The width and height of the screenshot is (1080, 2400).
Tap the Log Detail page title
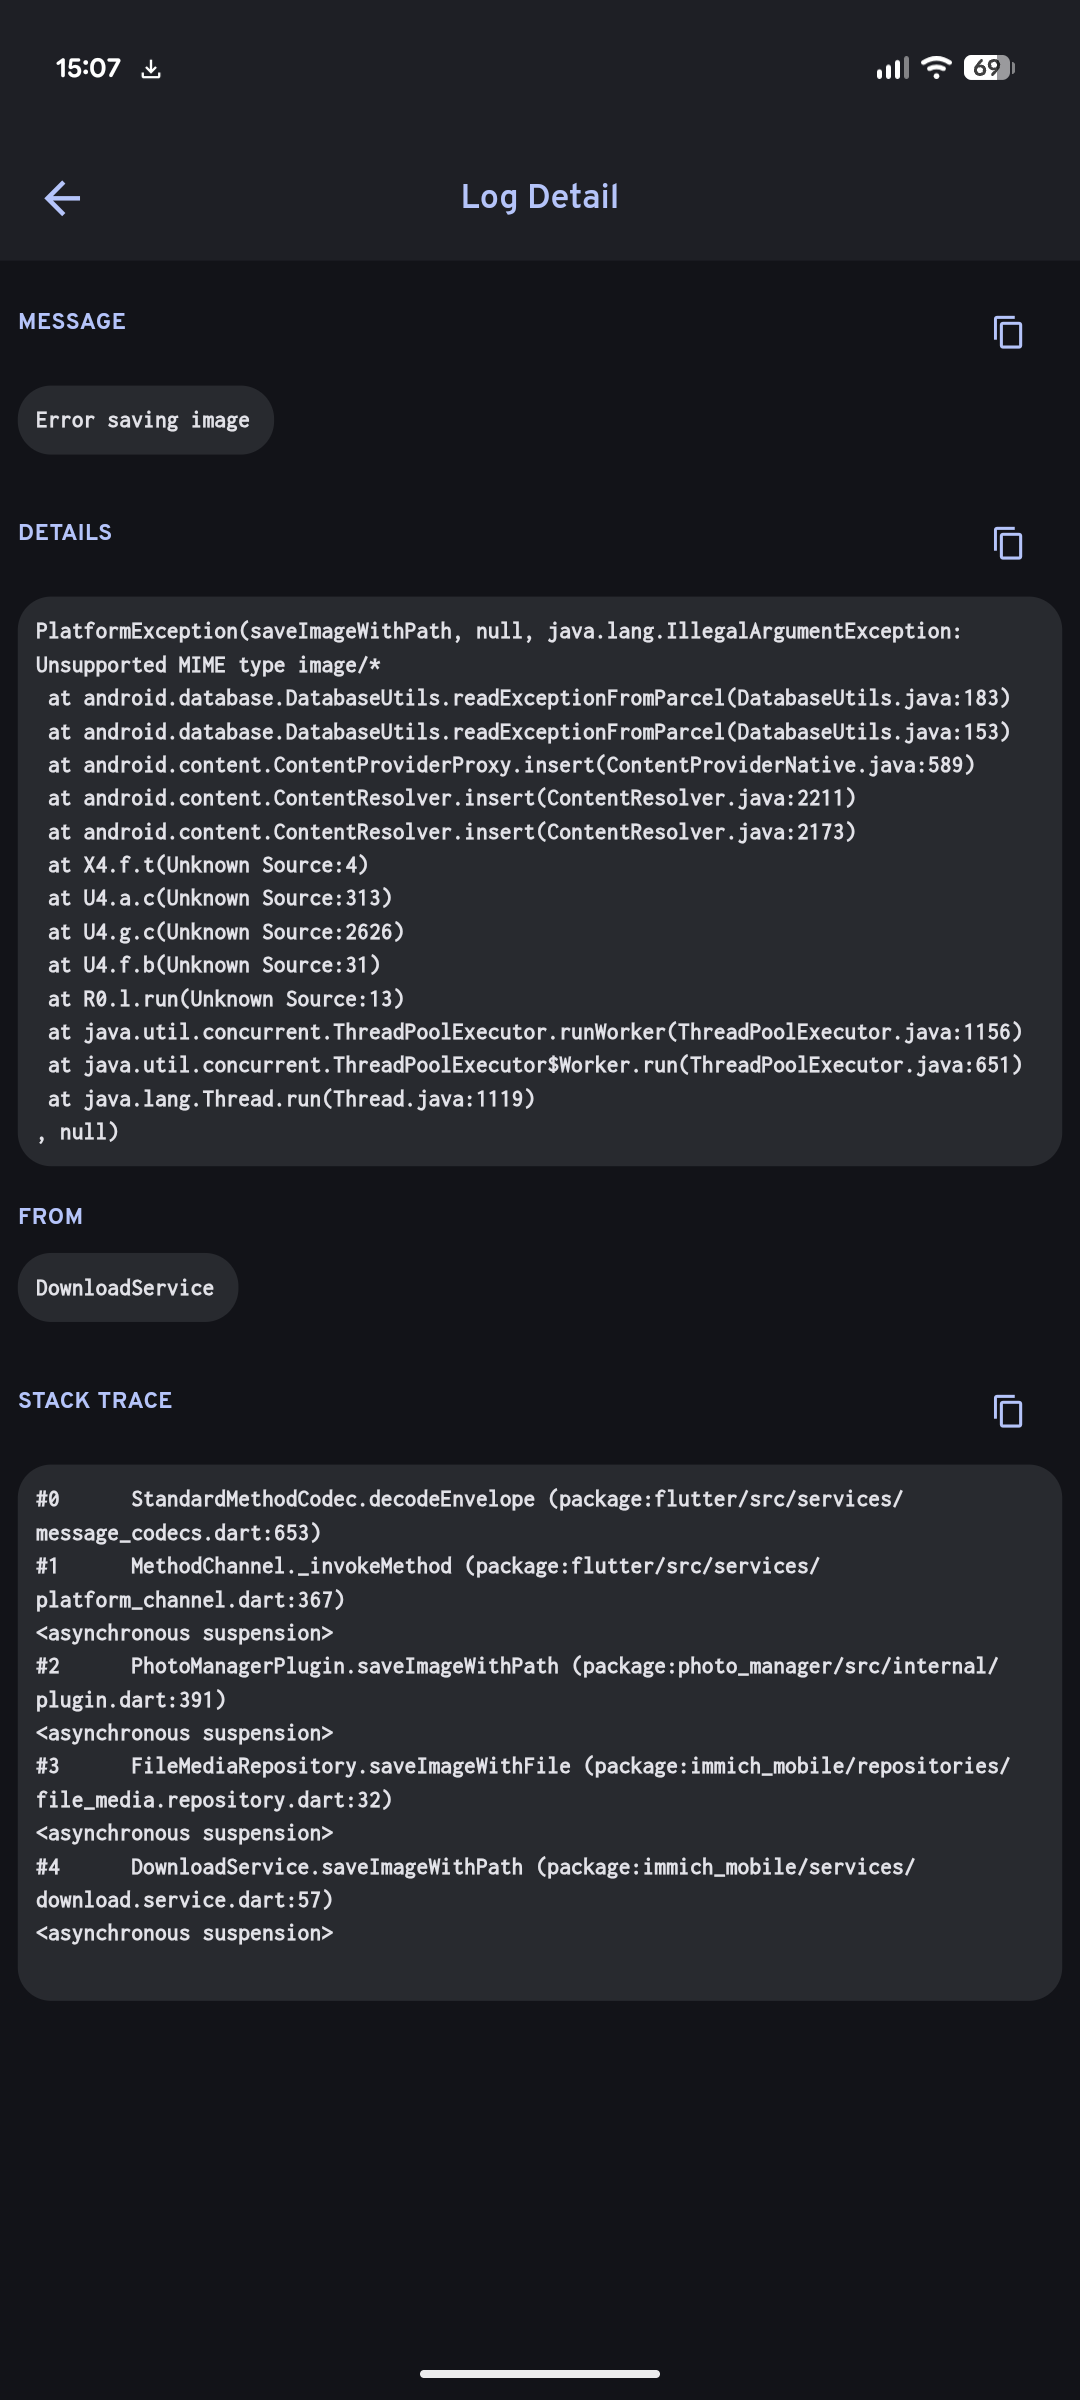(x=540, y=197)
